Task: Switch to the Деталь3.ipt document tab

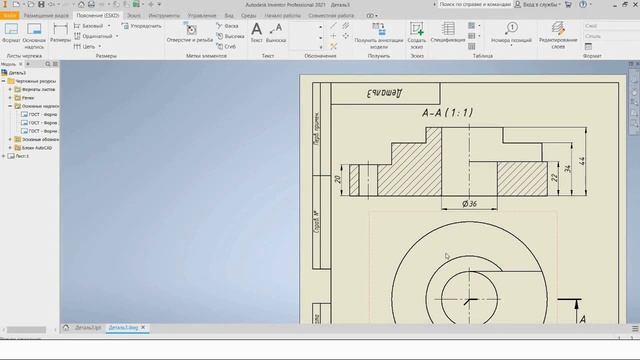Action: pyautogui.click(x=88, y=328)
